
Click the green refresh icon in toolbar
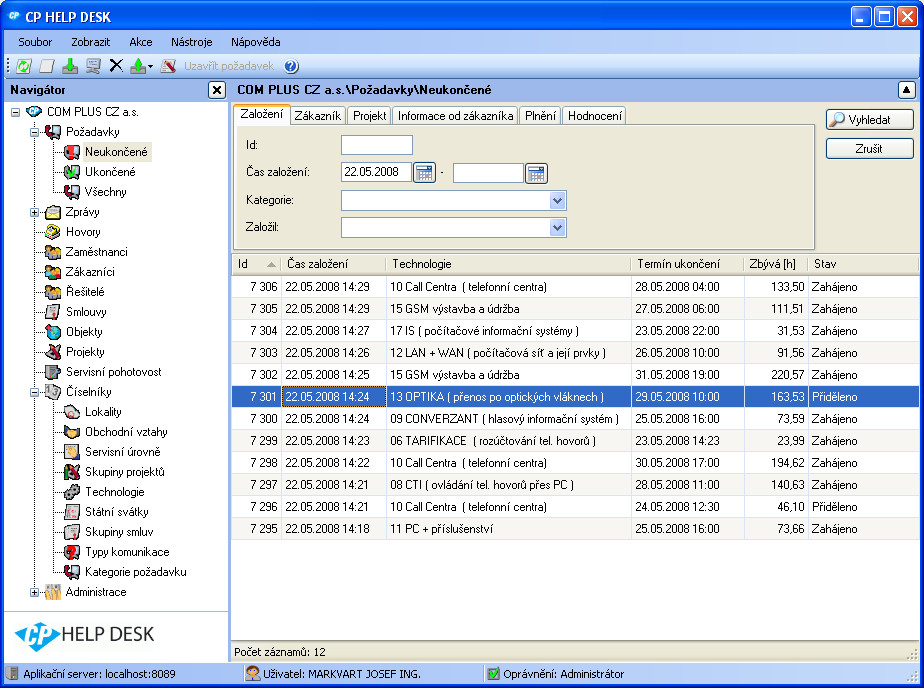pos(24,66)
